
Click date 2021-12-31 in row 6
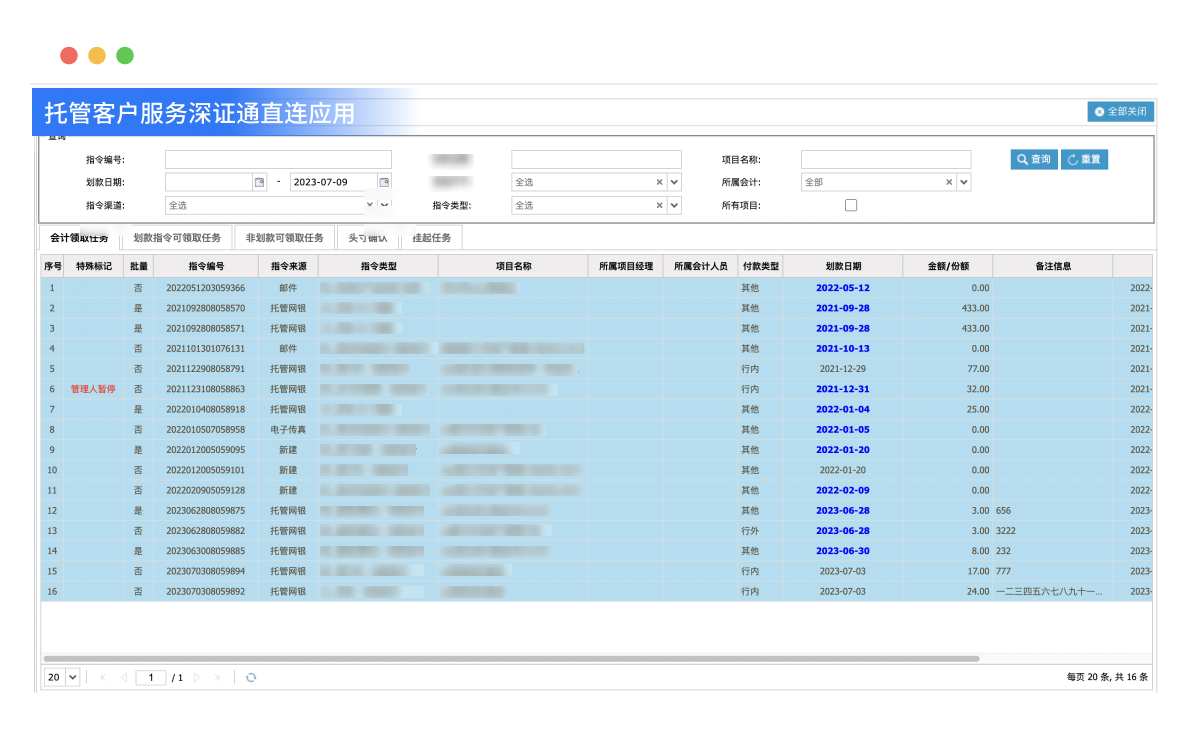click(x=843, y=390)
